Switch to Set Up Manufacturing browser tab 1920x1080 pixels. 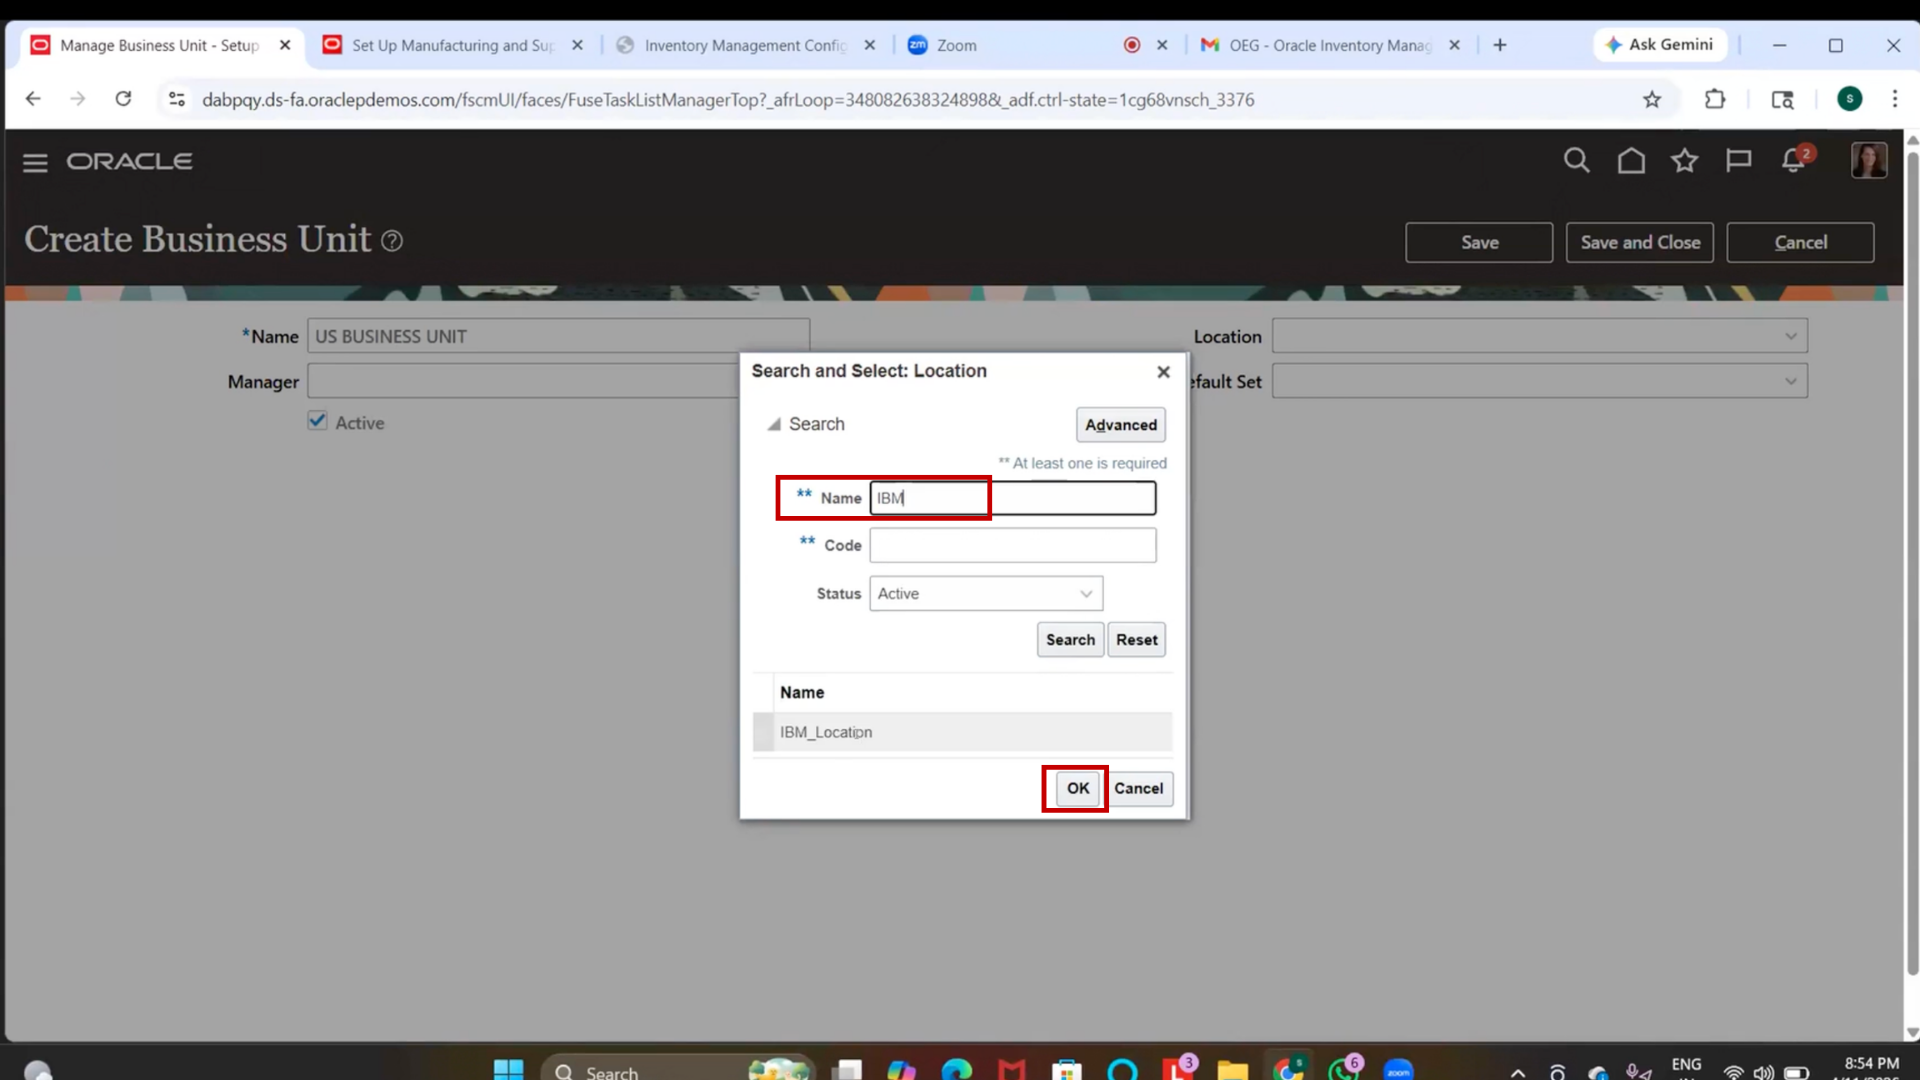(x=452, y=45)
